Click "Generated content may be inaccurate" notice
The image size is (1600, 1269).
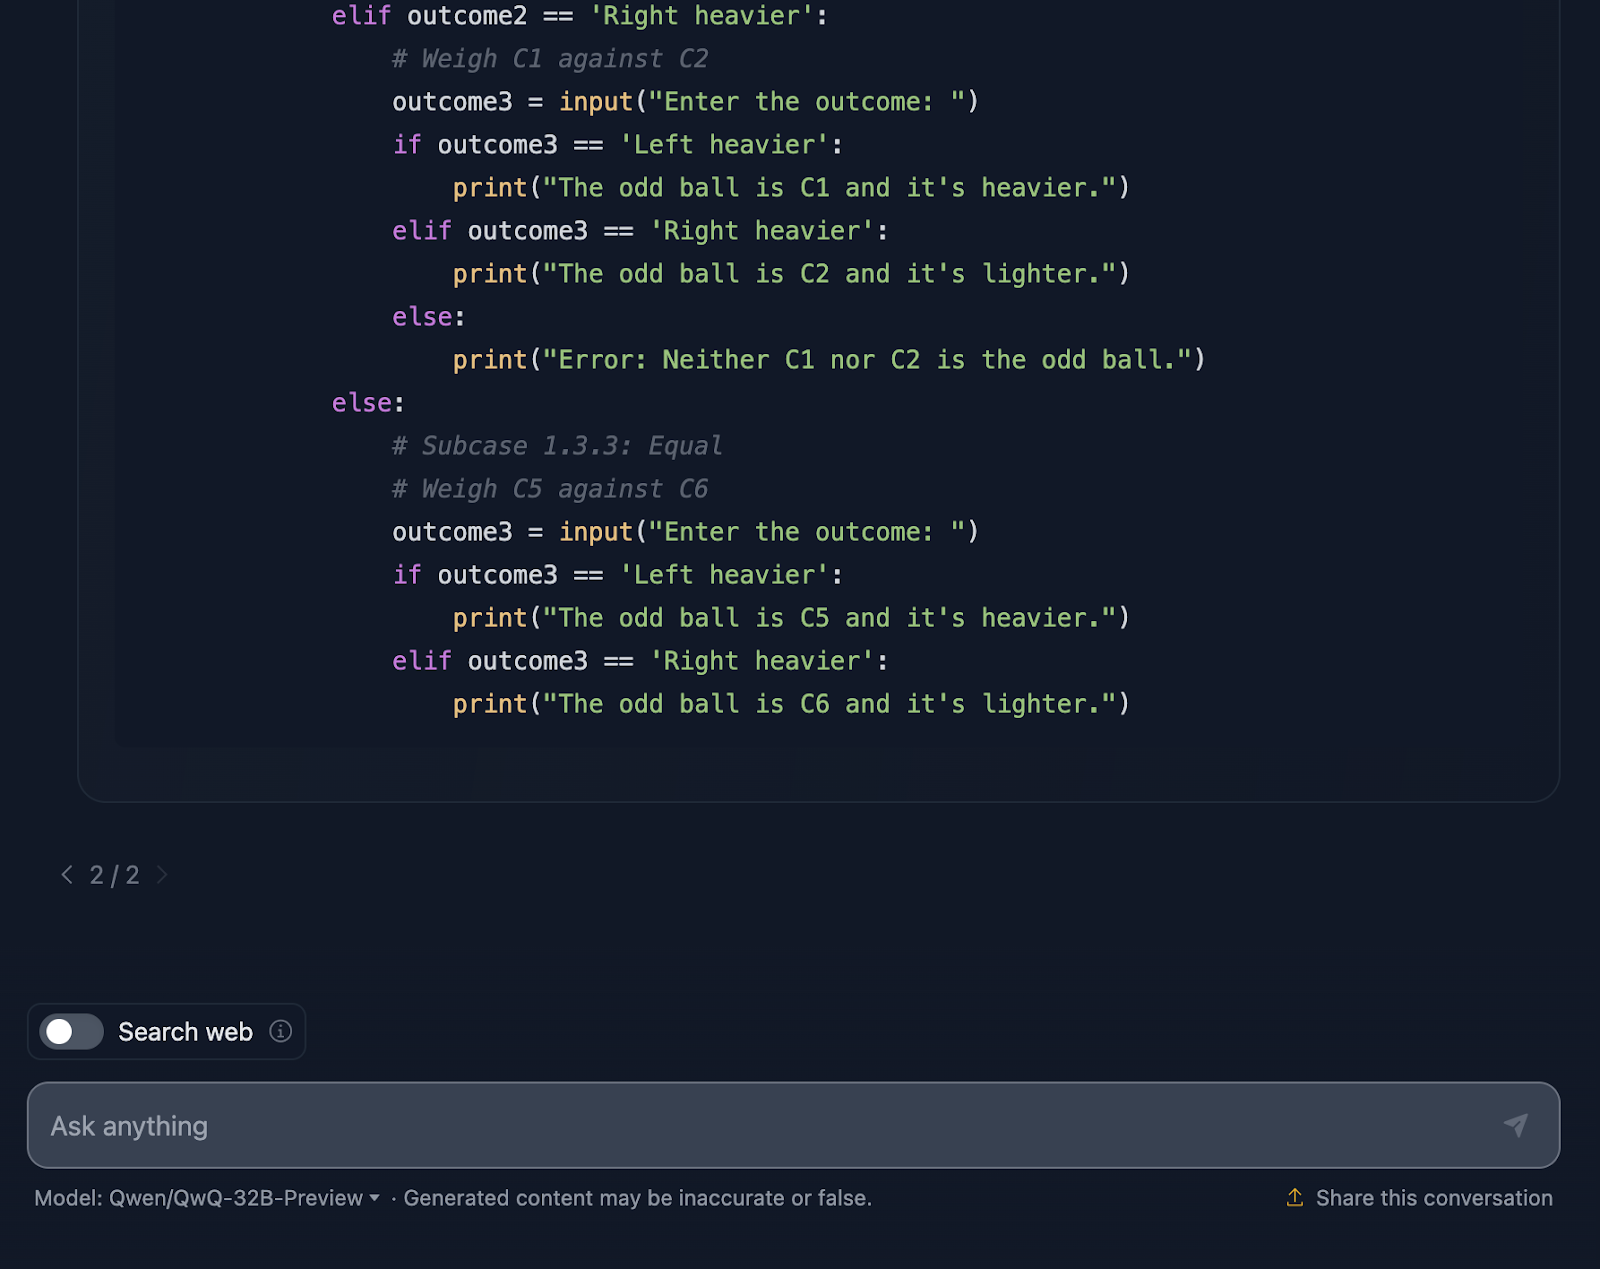[x=638, y=1198]
